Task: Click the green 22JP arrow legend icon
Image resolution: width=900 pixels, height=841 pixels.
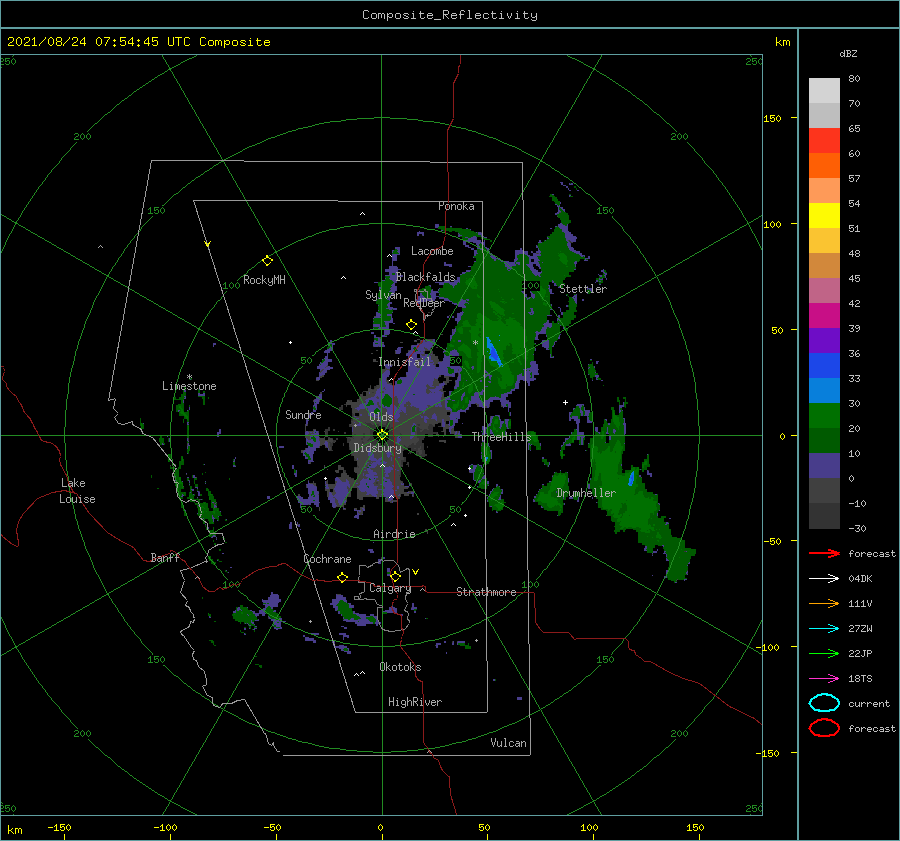Action: point(824,653)
